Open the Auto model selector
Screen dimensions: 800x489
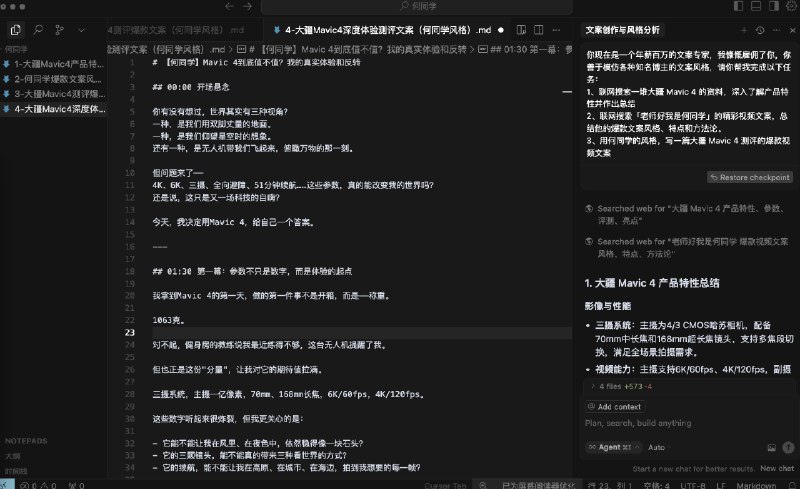pyautogui.click(x=657, y=446)
